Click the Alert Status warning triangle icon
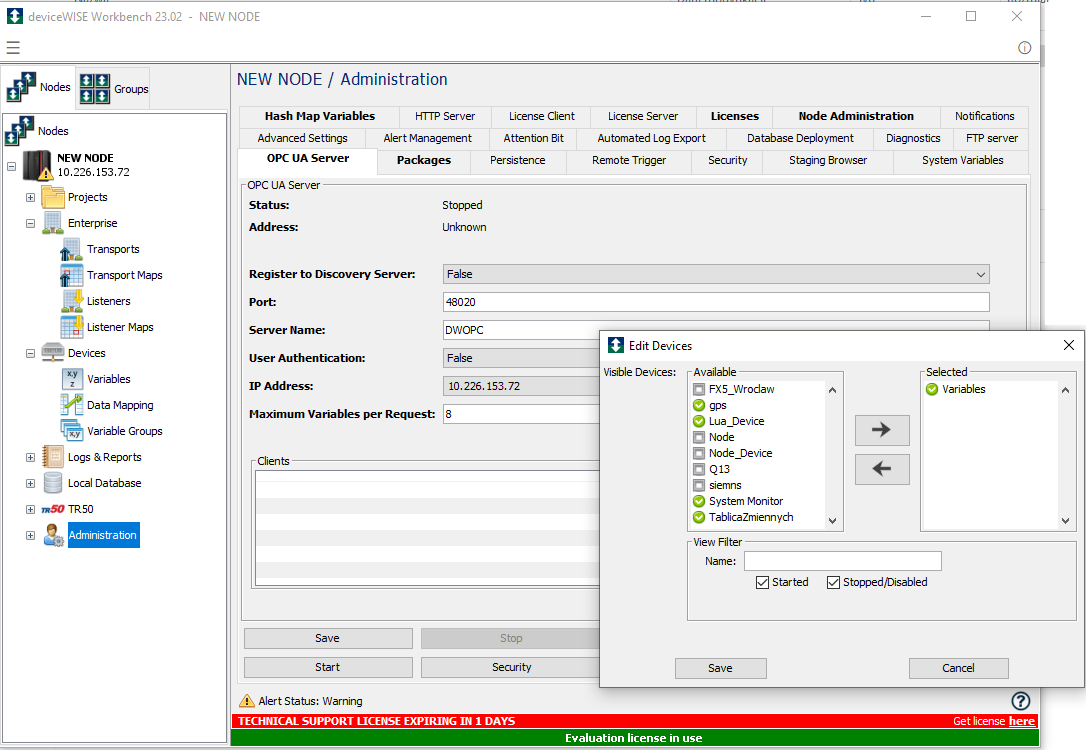Image resolution: width=1086 pixels, height=751 pixels. click(x=247, y=700)
